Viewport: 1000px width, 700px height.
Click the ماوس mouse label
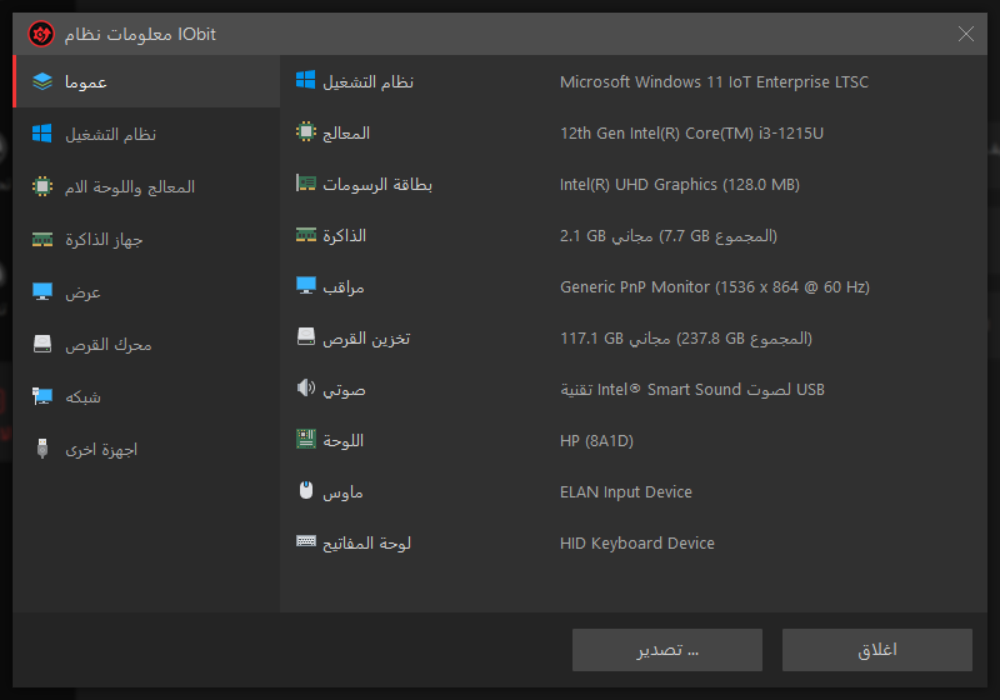(343, 493)
